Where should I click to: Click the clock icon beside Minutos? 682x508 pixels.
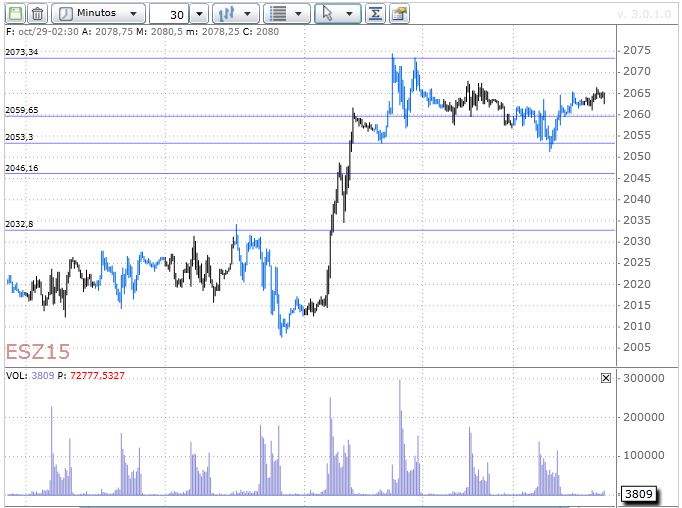click(x=65, y=14)
